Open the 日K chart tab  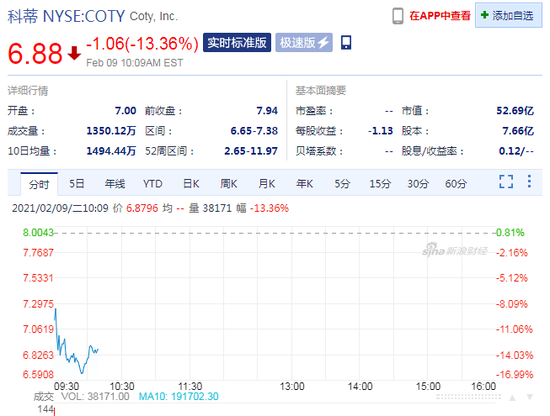tap(191, 183)
